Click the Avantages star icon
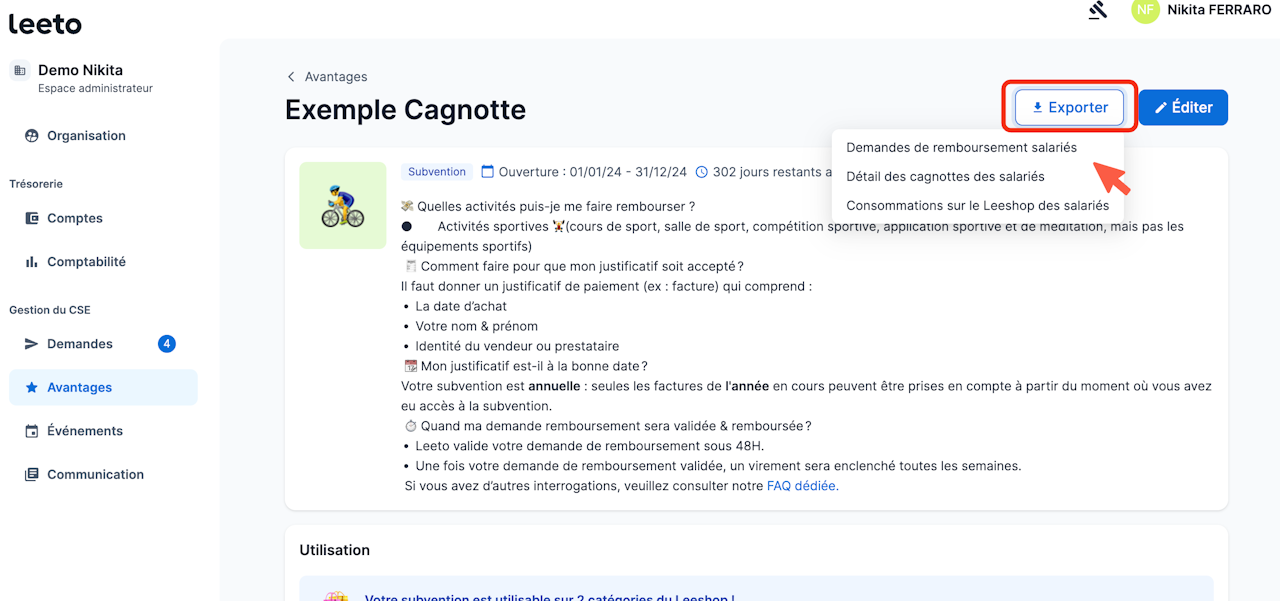 [x=31, y=387]
